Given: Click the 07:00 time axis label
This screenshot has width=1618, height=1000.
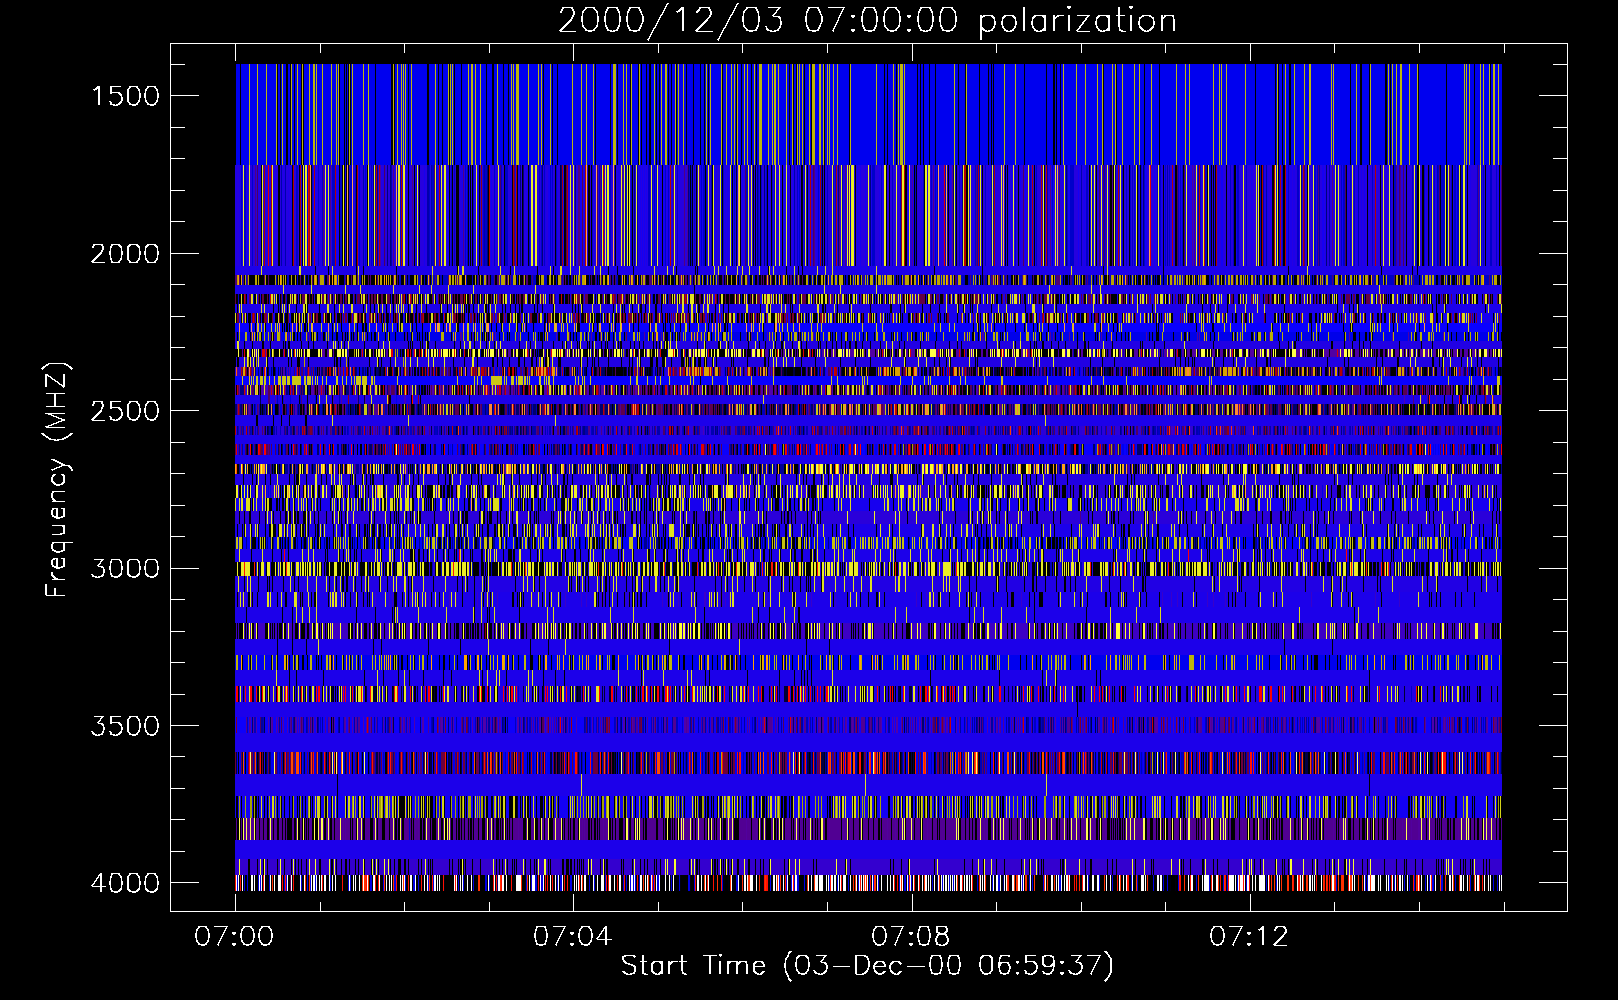Looking at the screenshot, I should point(234,937).
